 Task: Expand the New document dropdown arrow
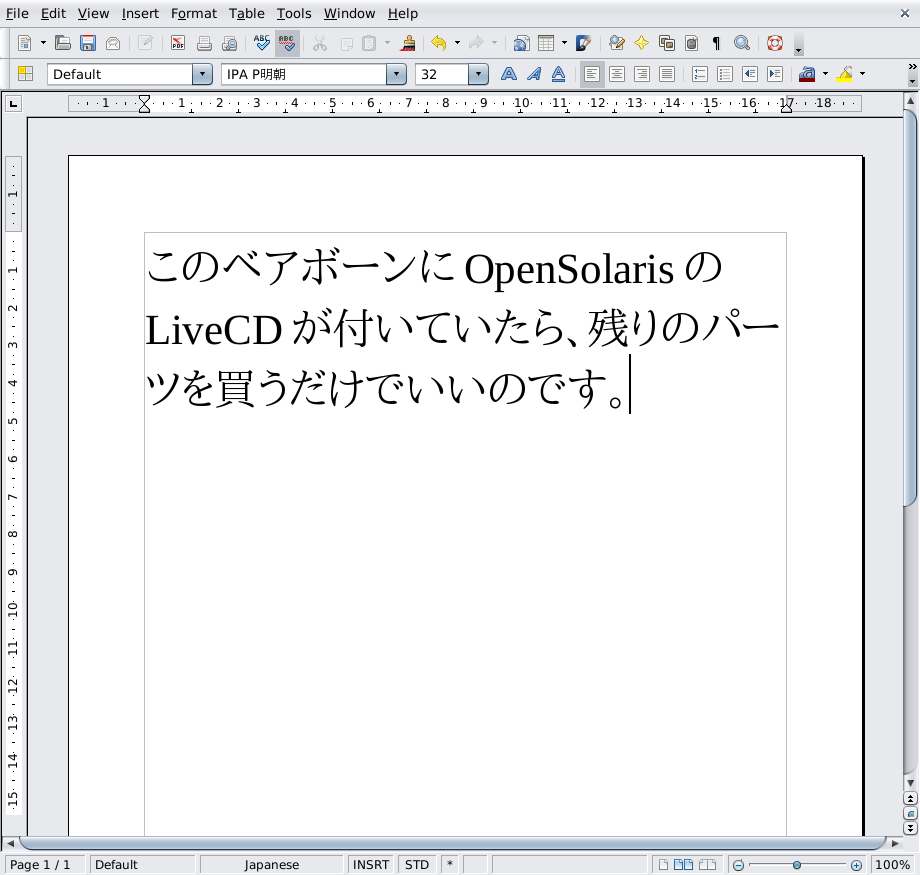pos(43,43)
